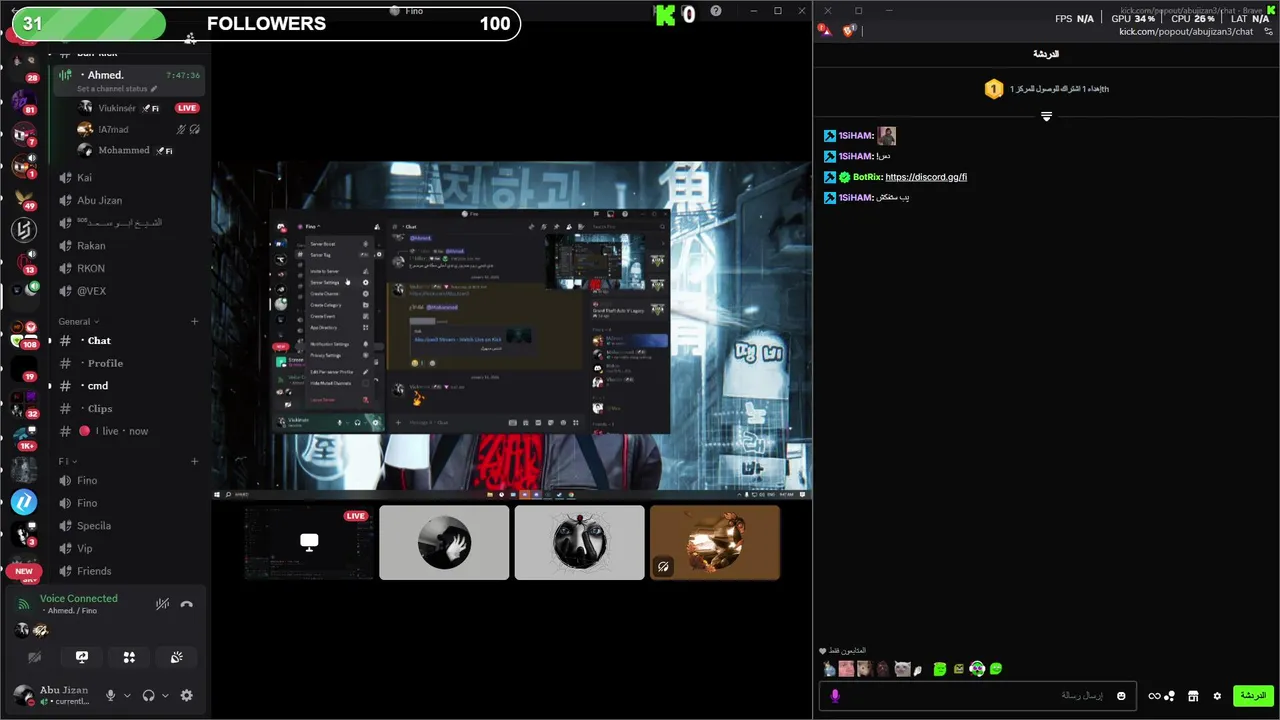Select the golden avatar muted participant tile

[714, 542]
